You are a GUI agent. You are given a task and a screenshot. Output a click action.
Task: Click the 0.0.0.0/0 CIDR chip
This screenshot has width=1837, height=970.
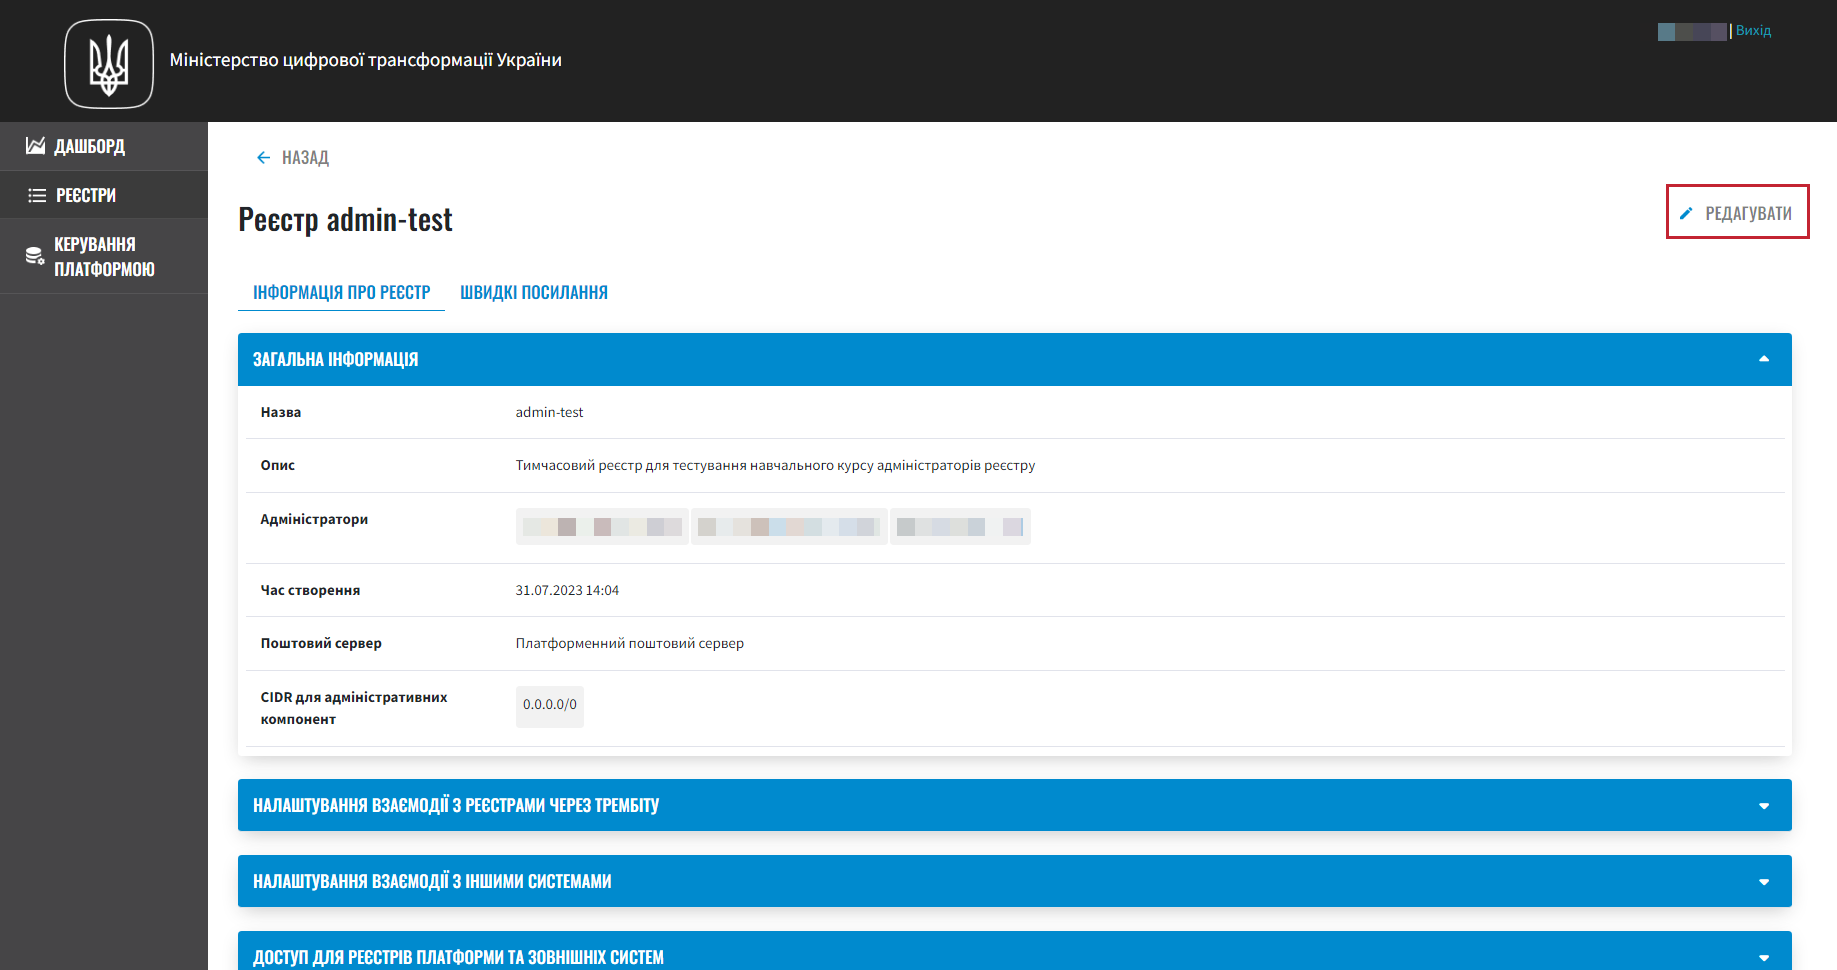549,705
